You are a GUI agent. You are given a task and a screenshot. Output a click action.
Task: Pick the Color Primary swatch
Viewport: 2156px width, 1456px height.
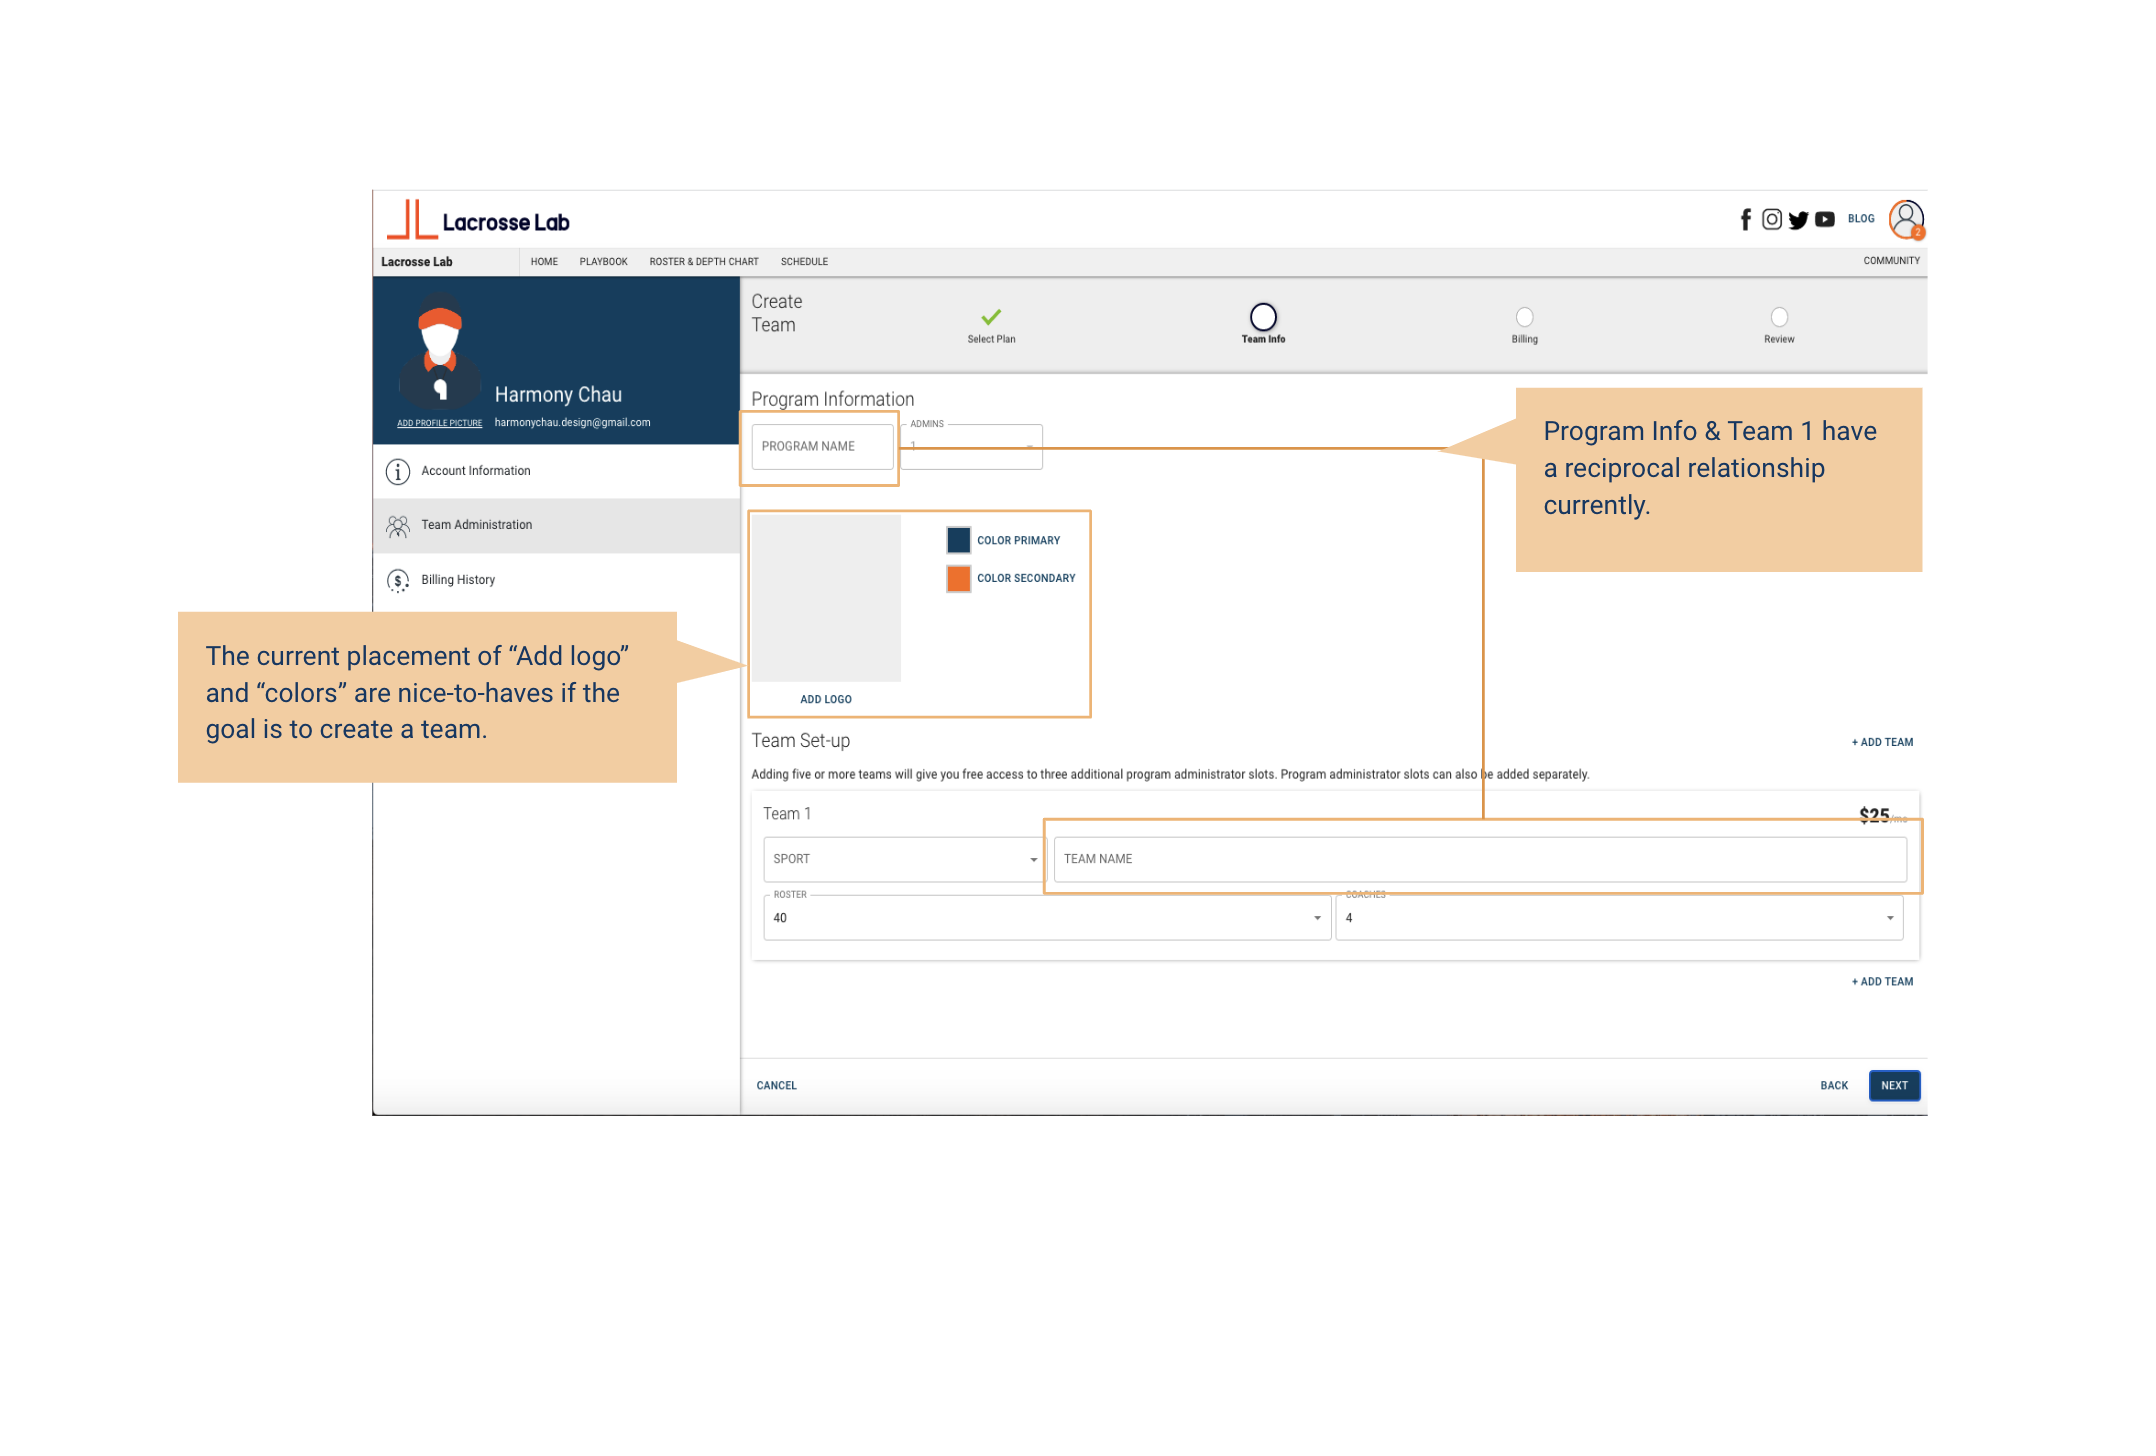click(x=958, y=540)
